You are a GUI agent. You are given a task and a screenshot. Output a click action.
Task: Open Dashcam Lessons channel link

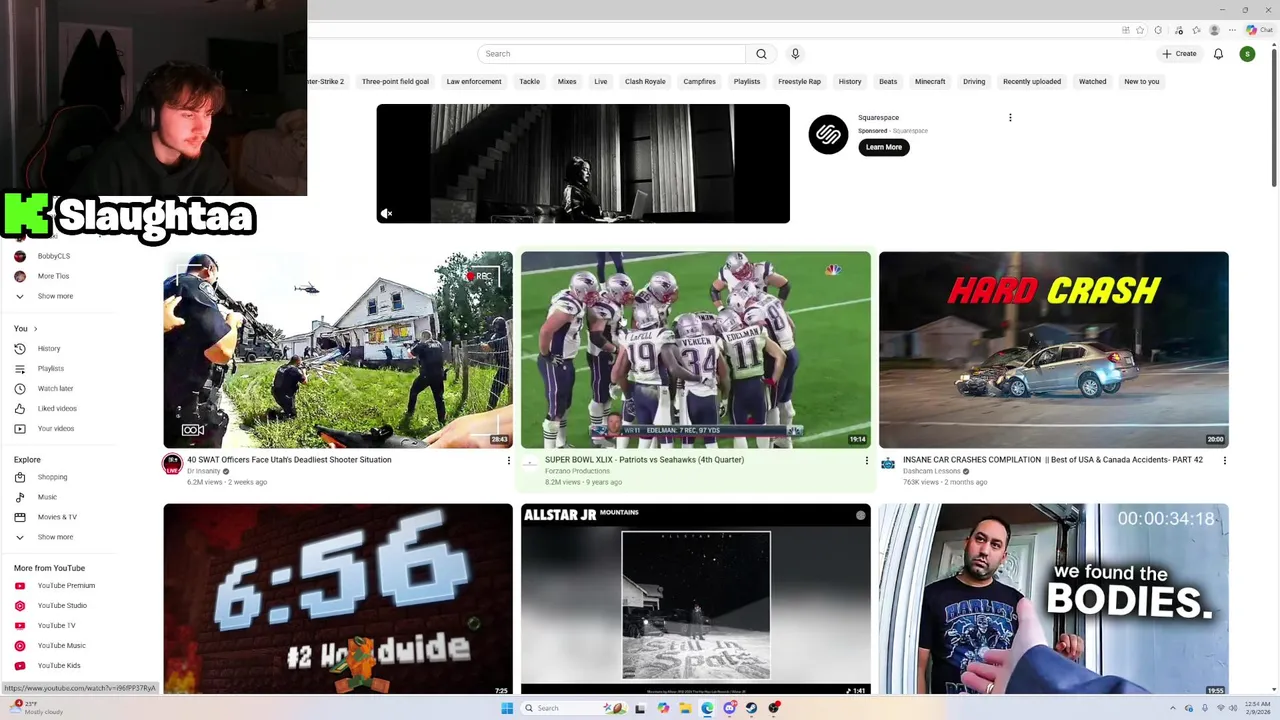pos(931,471)
